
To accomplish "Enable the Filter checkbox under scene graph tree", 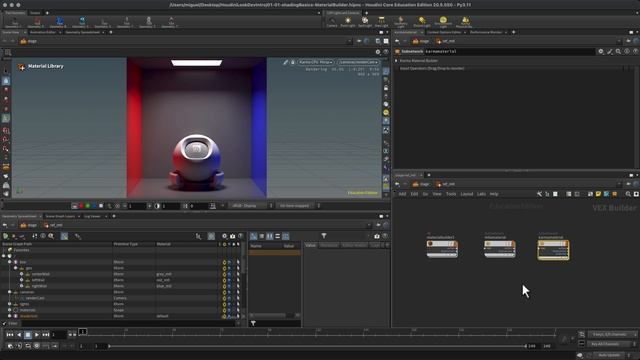I will pyautogui.click(x=4, y=323).
